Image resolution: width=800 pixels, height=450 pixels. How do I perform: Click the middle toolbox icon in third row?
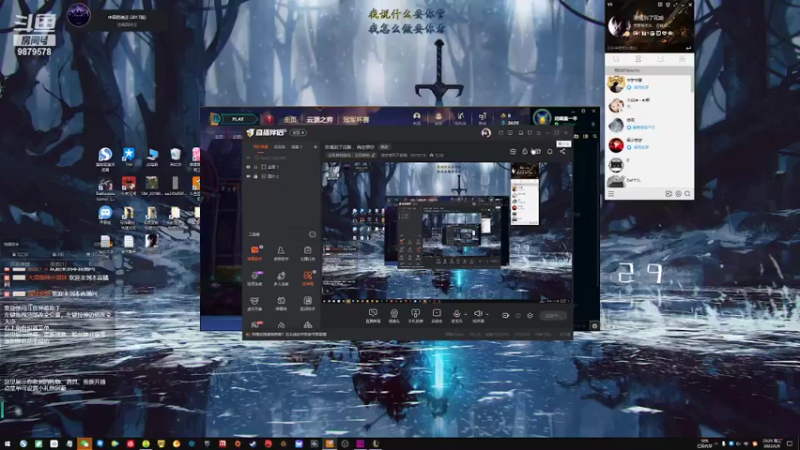(281, 303)
